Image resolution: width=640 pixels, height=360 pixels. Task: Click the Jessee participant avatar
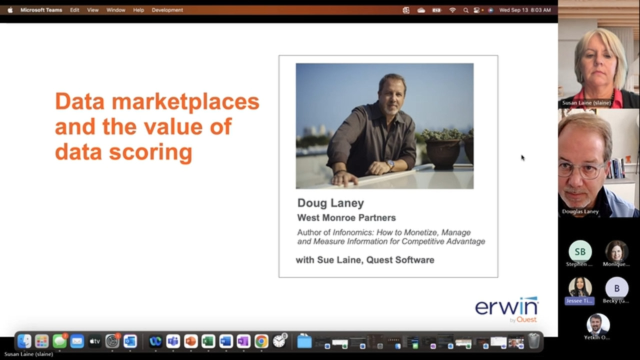click(580, 287)
